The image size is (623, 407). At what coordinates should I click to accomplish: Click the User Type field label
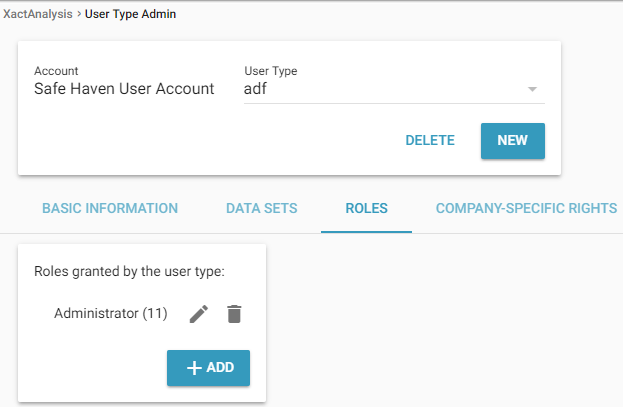click(270, 71)
